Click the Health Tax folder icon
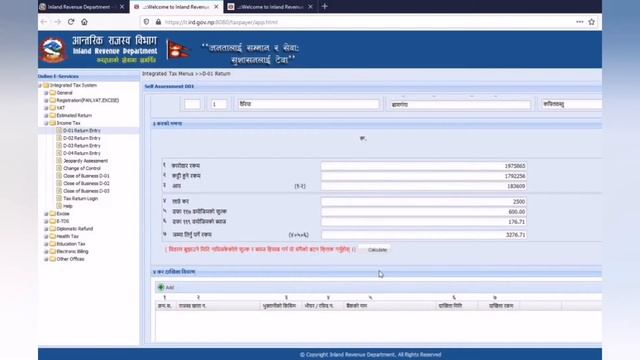 (53, 236)
